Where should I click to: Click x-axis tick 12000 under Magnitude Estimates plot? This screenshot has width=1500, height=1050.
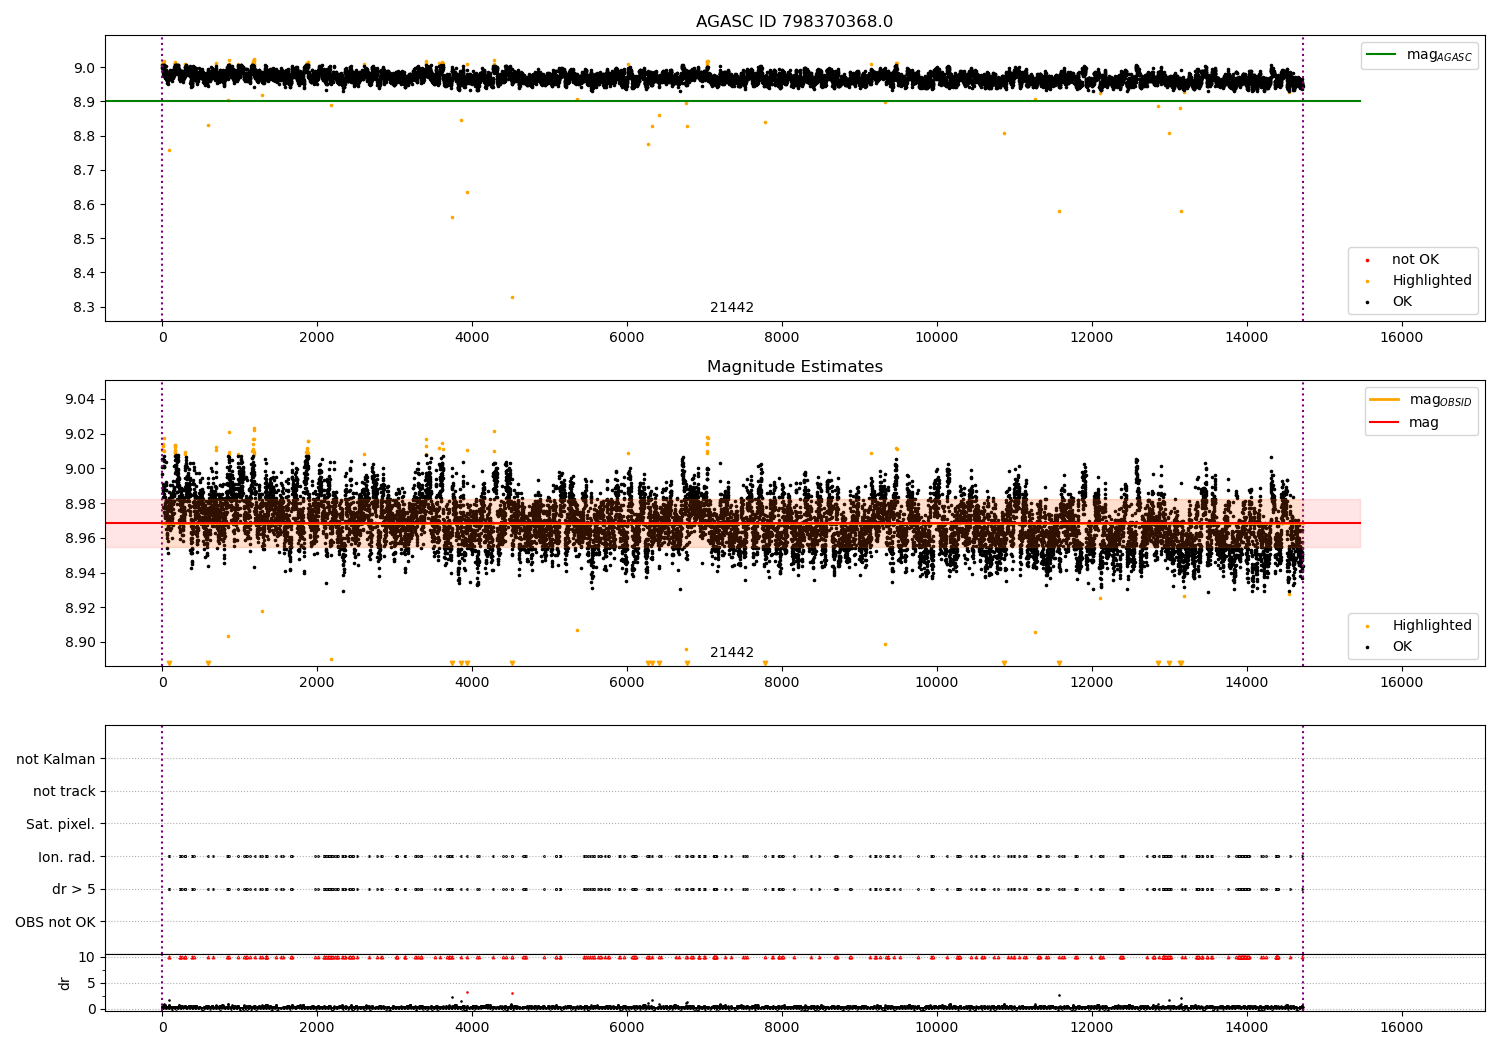tap(1091, 683)
